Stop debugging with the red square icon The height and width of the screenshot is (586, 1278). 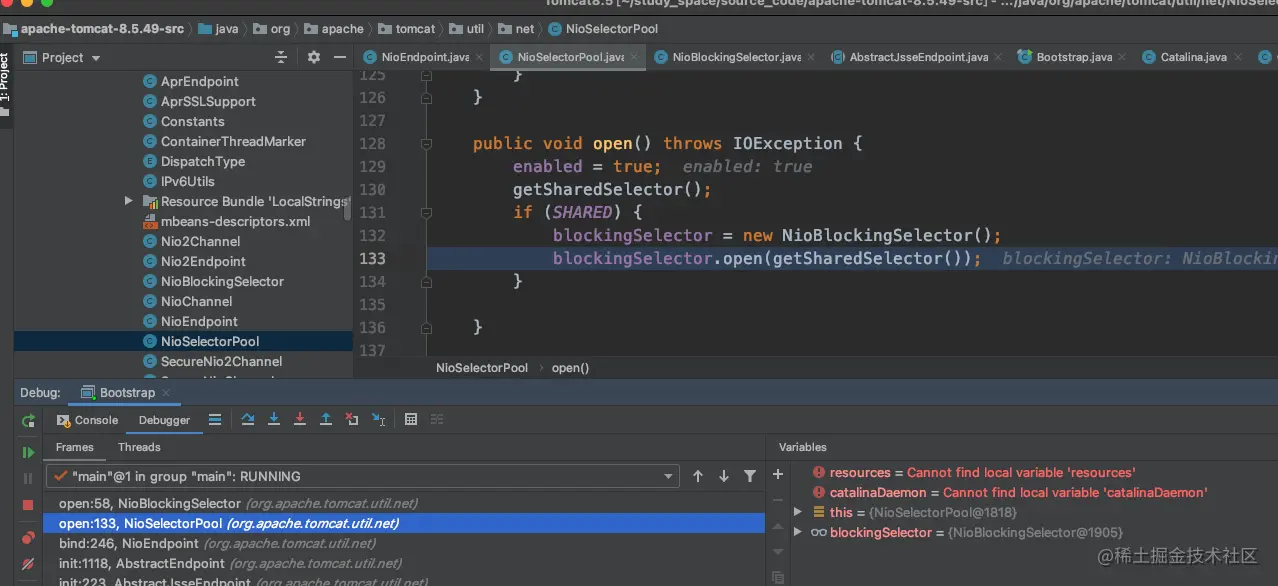click(28, 506)
